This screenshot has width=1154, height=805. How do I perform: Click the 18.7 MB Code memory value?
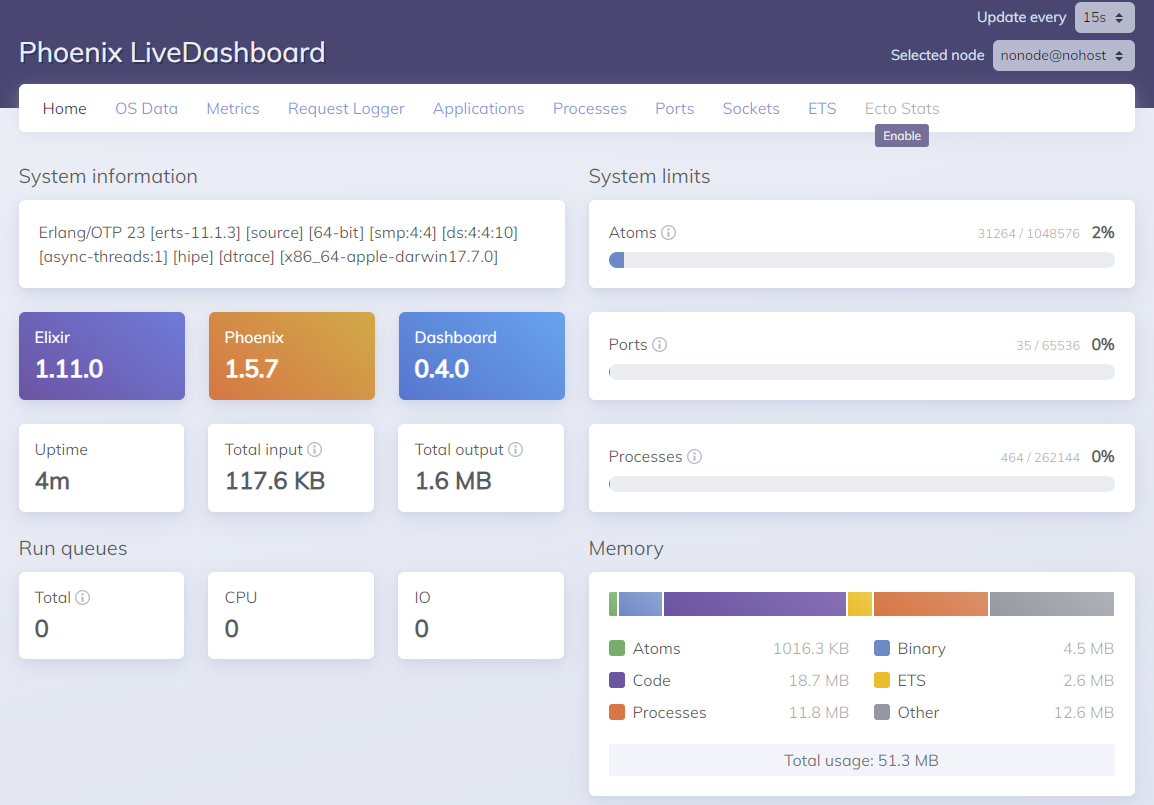818,680
